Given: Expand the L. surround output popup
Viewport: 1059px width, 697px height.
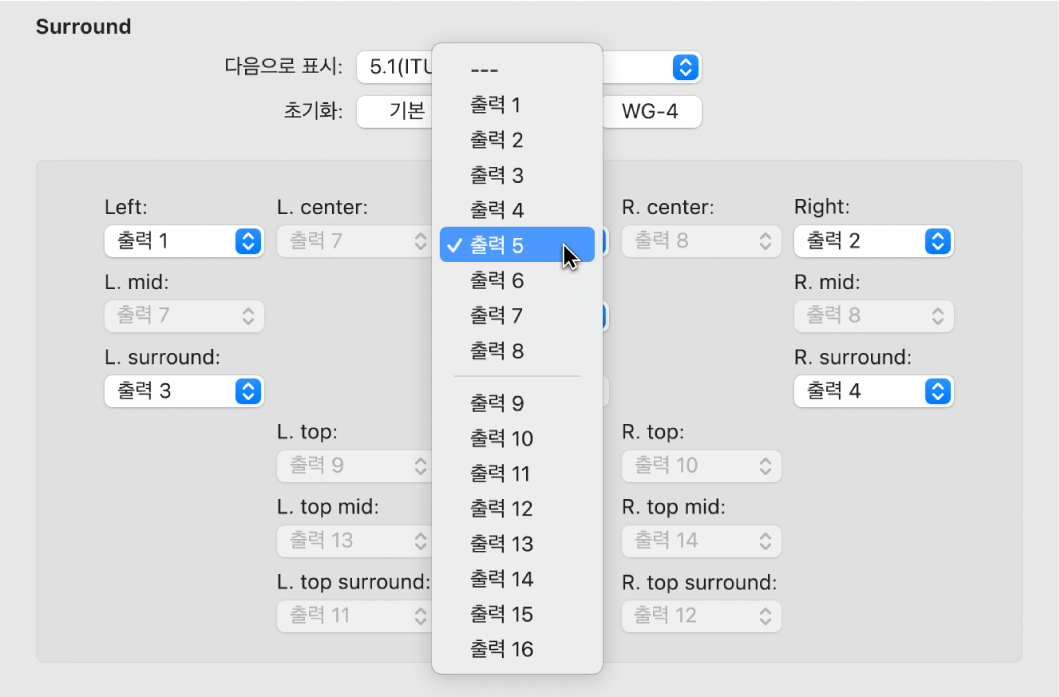Looking at the screenshot, I should point(184,391).
